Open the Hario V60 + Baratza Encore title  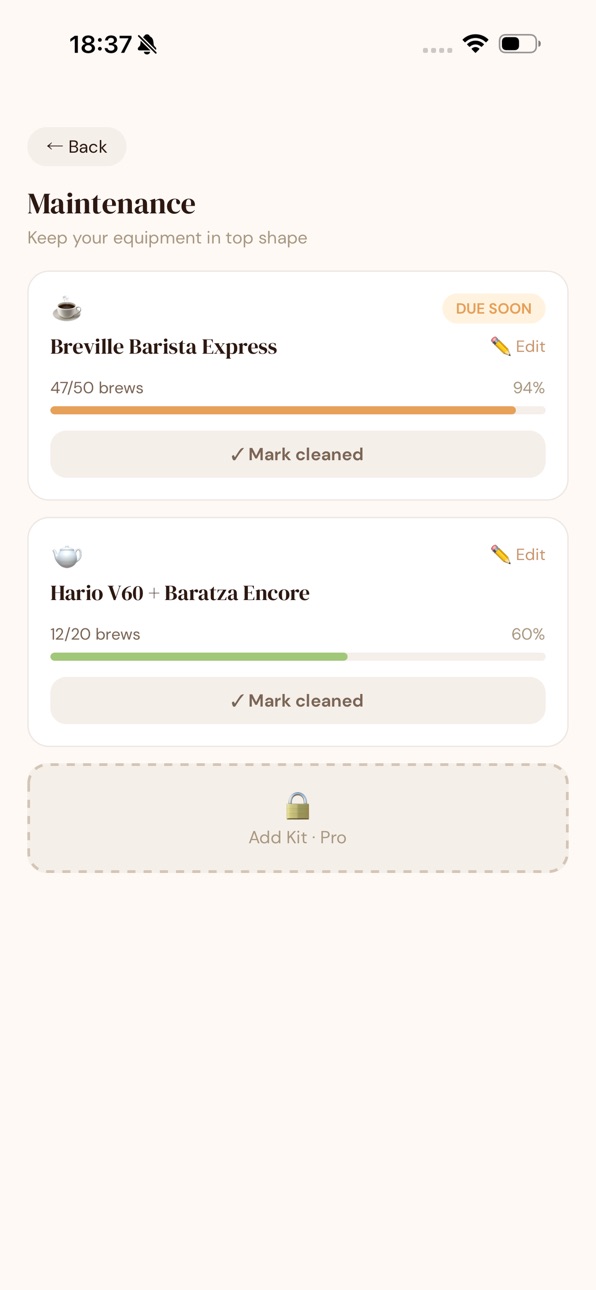[180, 593]
